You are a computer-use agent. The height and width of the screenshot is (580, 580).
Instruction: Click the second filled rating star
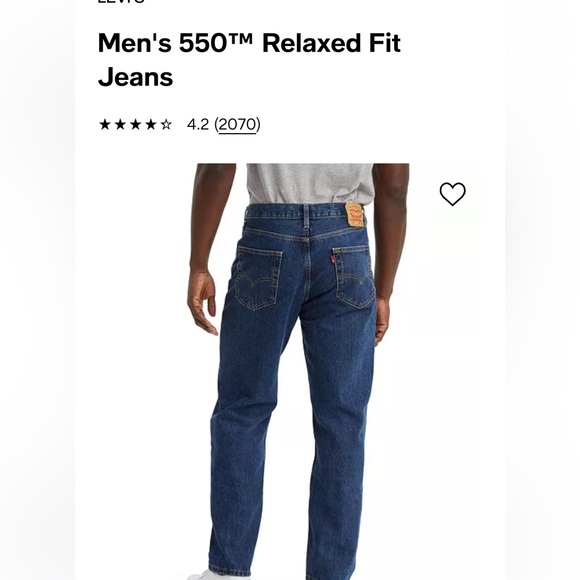coord(120,124)
